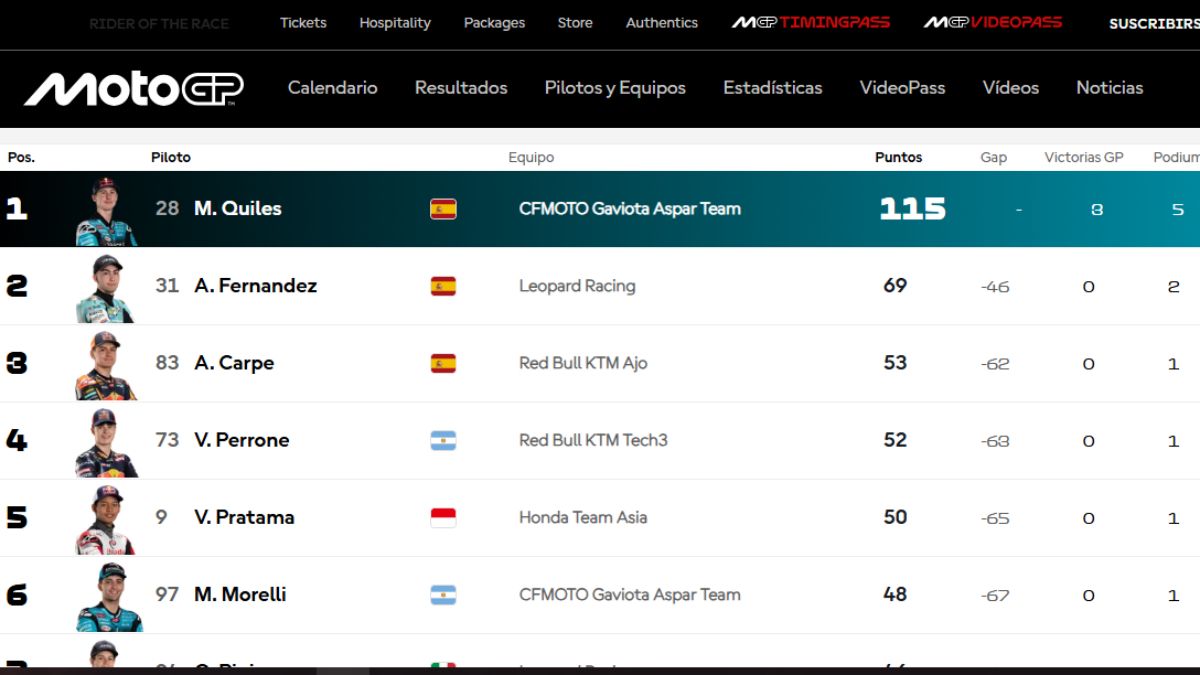
Task: Click the Argentine flag beside M. Morelli
Action: click(x=443, y=595)
